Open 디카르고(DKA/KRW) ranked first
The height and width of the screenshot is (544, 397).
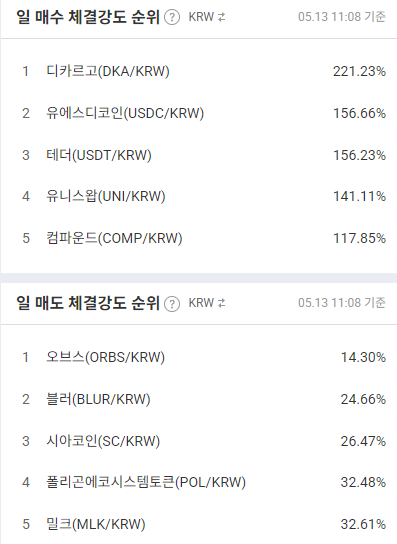(x=108, y=71)
